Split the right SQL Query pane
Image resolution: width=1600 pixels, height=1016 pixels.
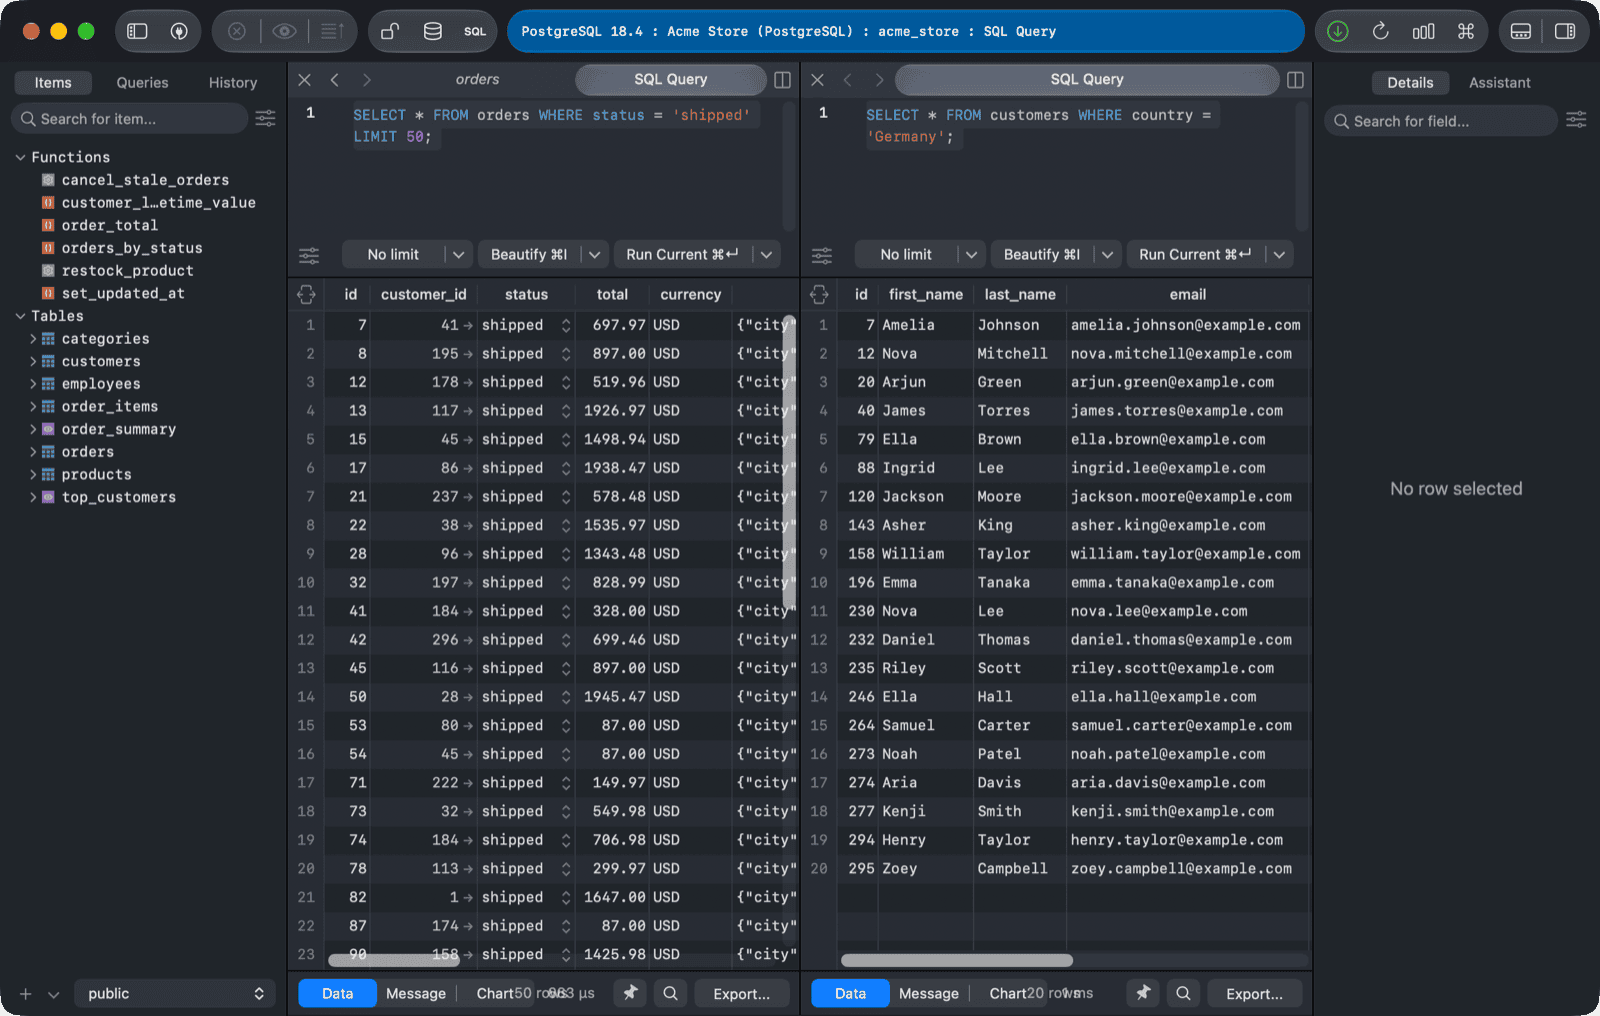(1295, 80)
